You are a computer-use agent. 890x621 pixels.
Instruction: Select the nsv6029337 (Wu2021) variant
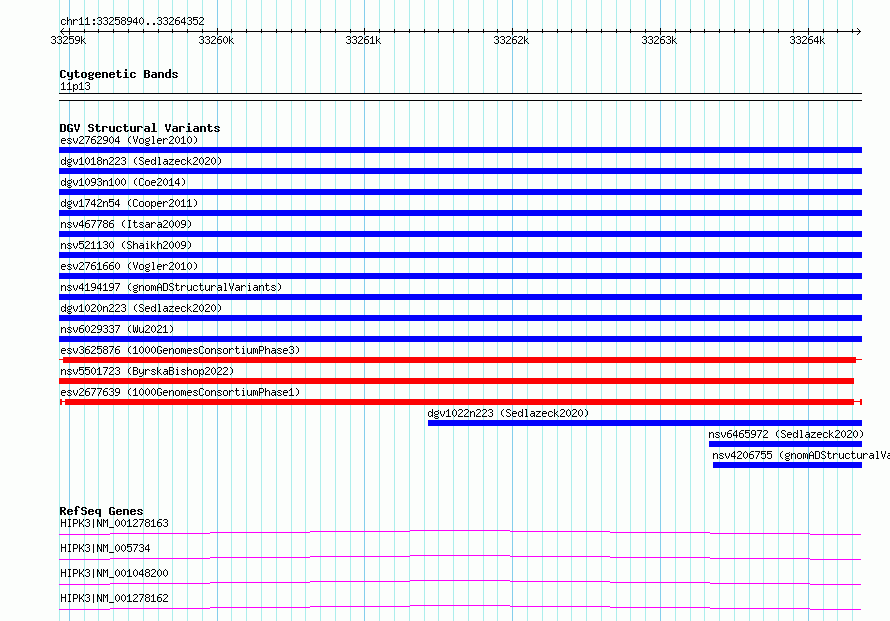coord(117,329)
